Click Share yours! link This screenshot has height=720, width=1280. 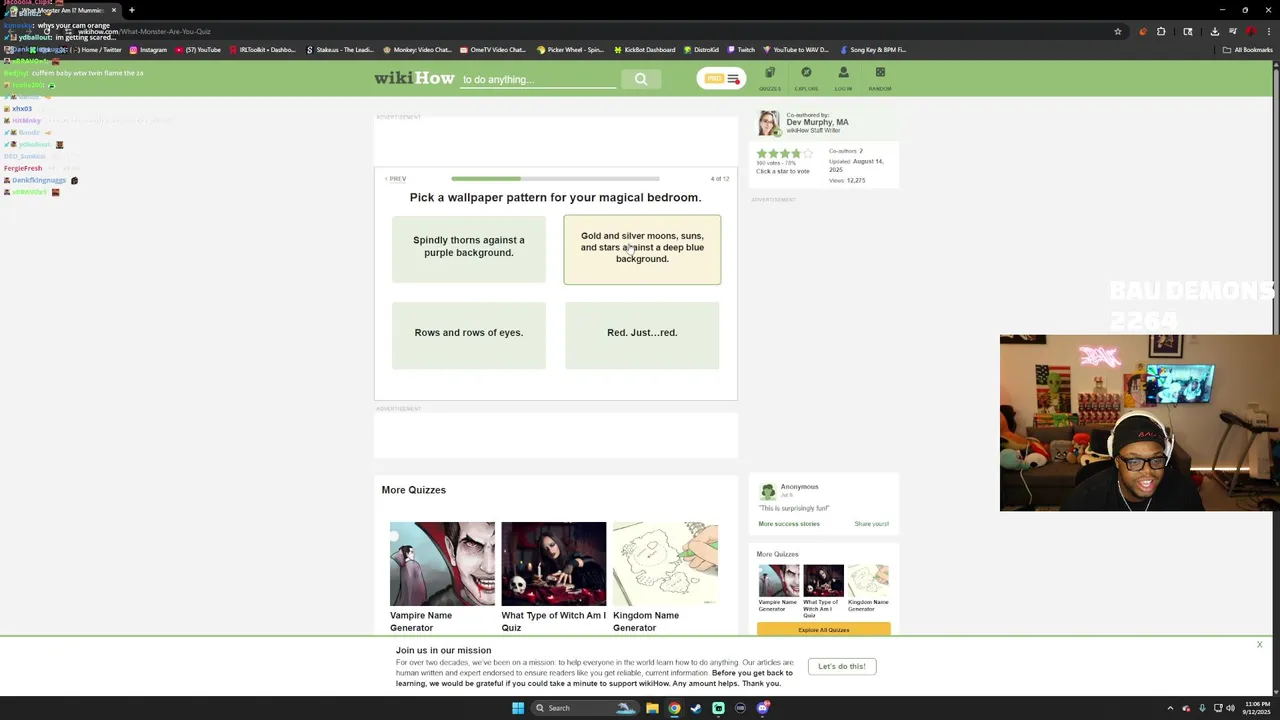click(871, 524)
